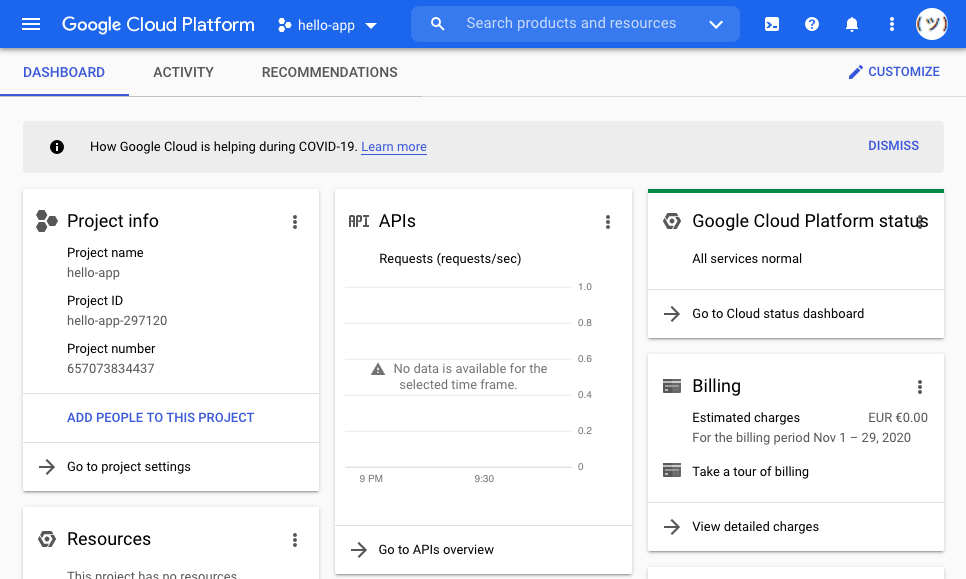Image resolution: width=966 pixels, height=579 pixels.
Task: Open the search magnifier icon
Action: 437,23
